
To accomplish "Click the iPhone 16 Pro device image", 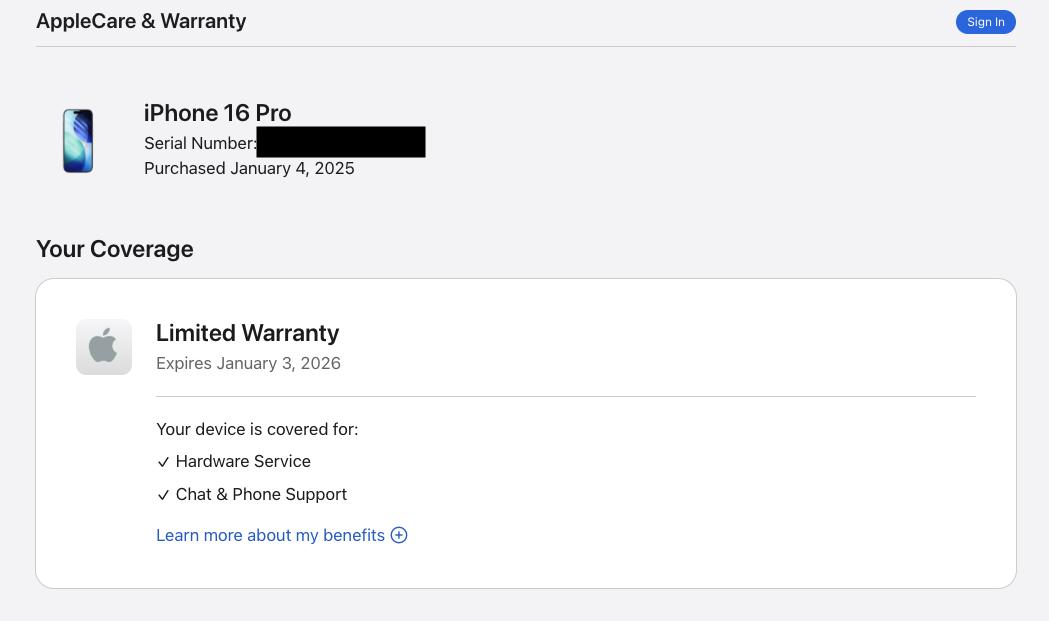I will (x=78, y=141).
